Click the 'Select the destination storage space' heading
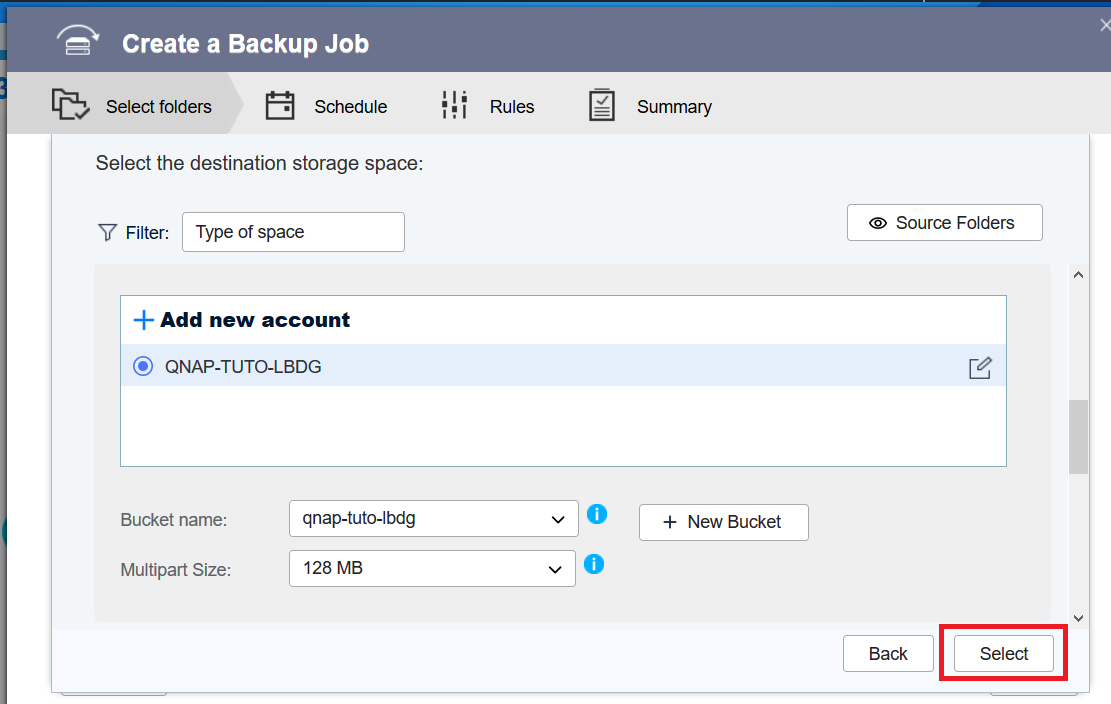 pyautogui.click(x=259, y=164)
